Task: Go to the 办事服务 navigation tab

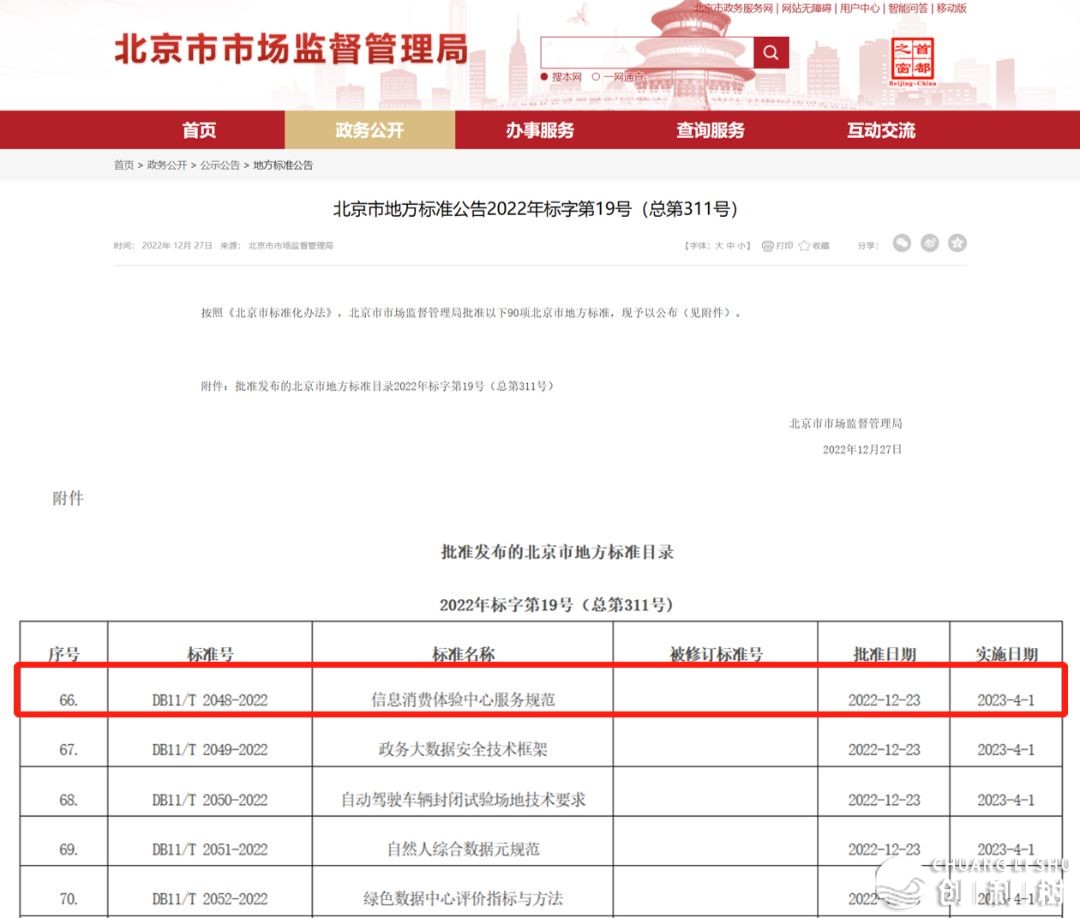Action: [540, 130]
